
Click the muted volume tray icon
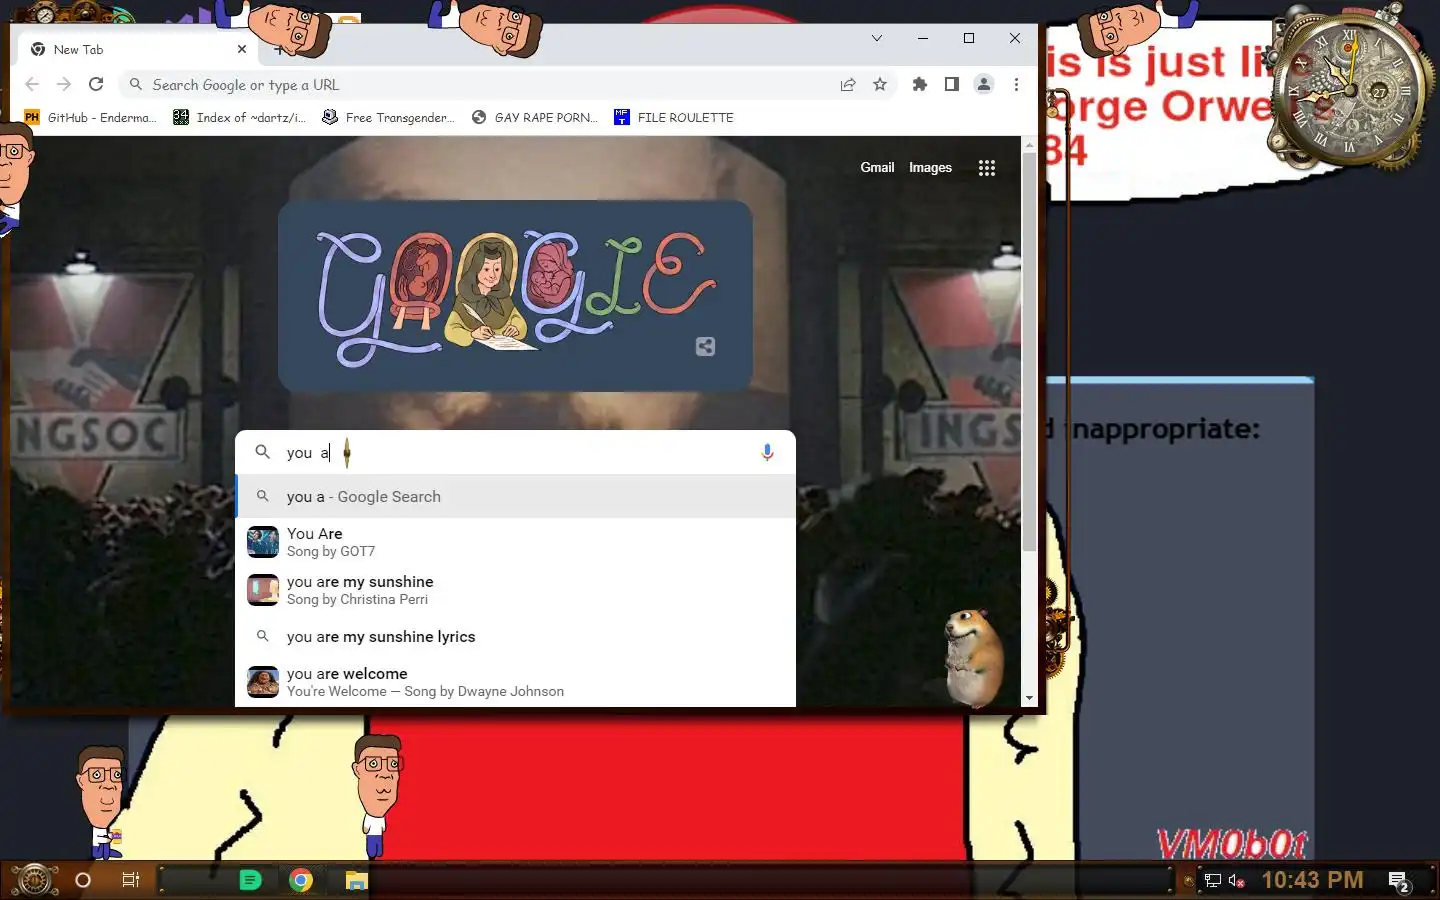(1237, 881)
